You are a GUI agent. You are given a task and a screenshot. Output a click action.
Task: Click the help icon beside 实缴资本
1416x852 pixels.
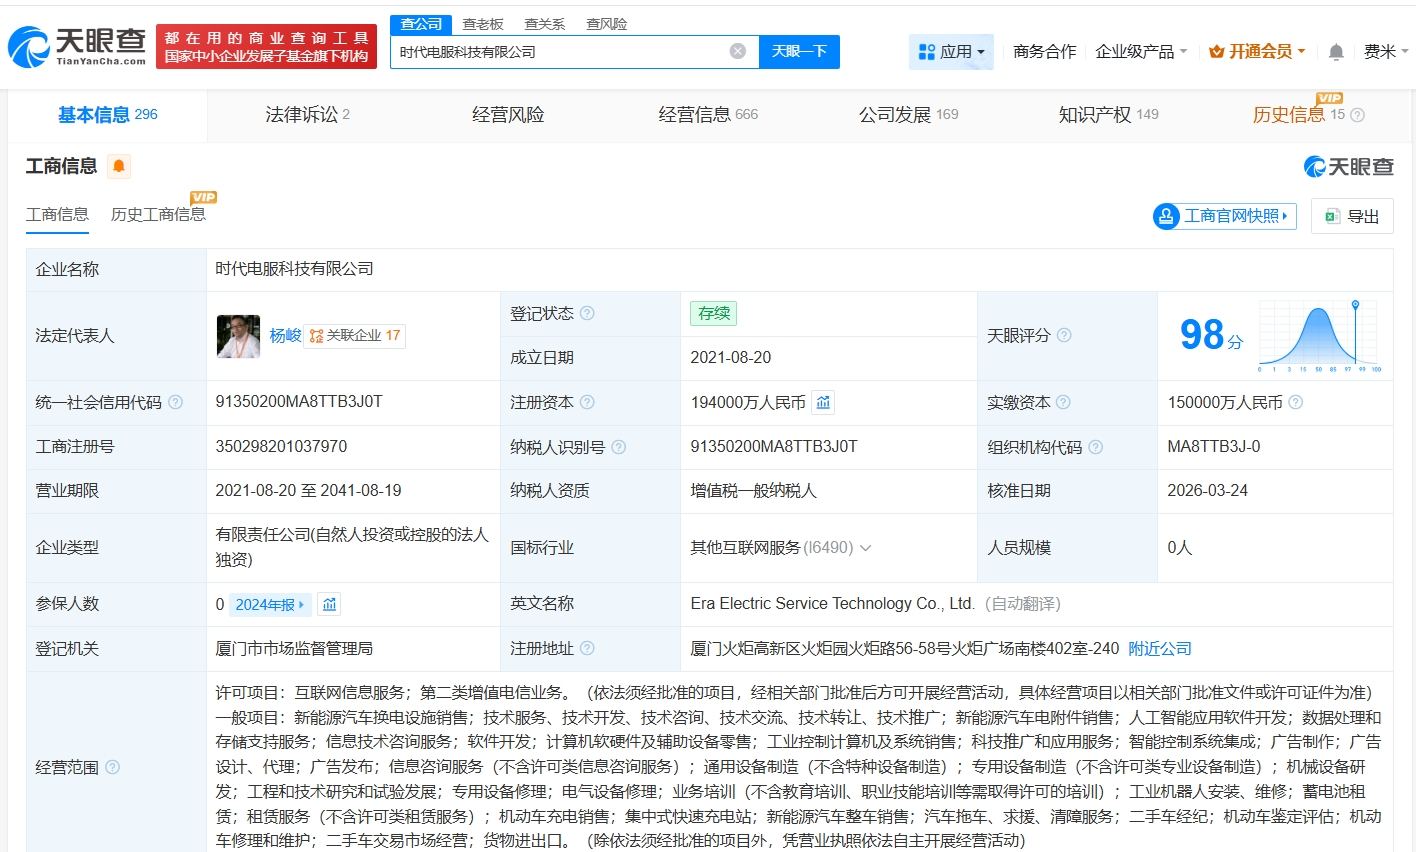coord(1063,402)
